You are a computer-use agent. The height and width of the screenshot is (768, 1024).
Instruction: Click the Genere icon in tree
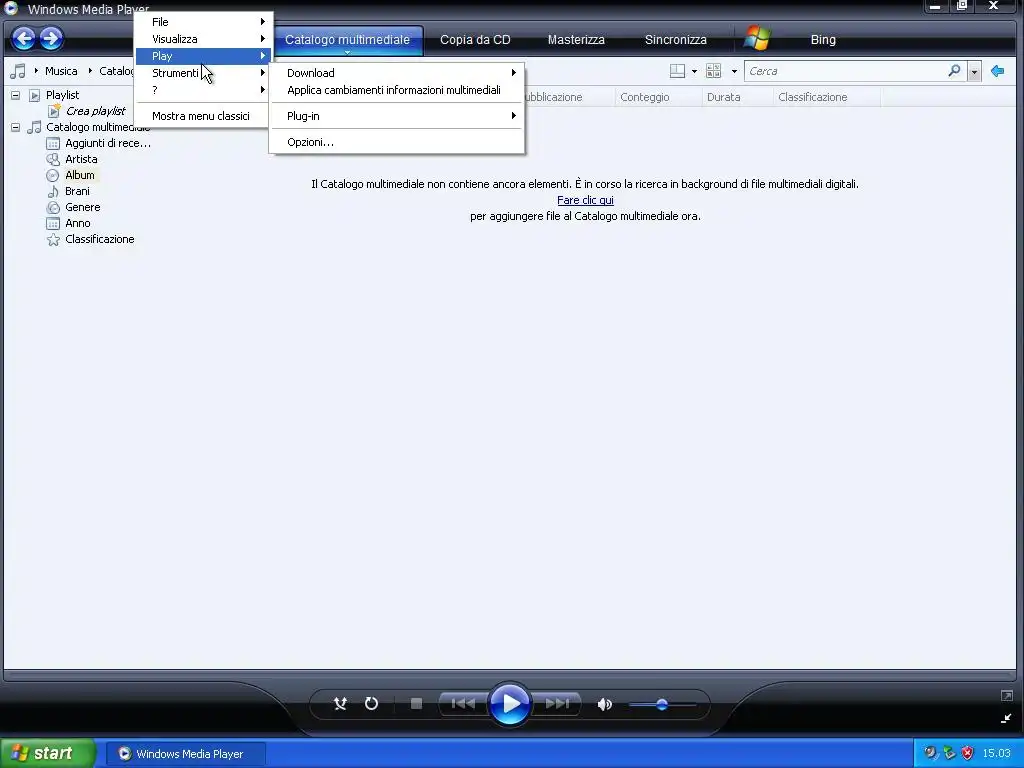[53, 207]
